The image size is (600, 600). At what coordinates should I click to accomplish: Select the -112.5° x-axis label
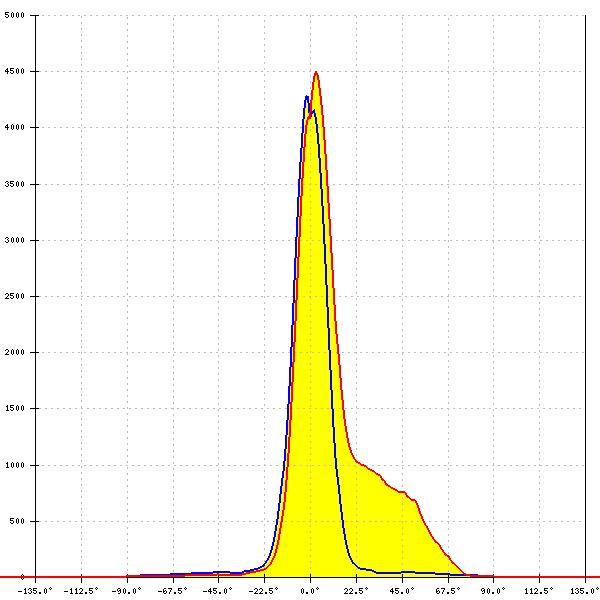(81, 591)
